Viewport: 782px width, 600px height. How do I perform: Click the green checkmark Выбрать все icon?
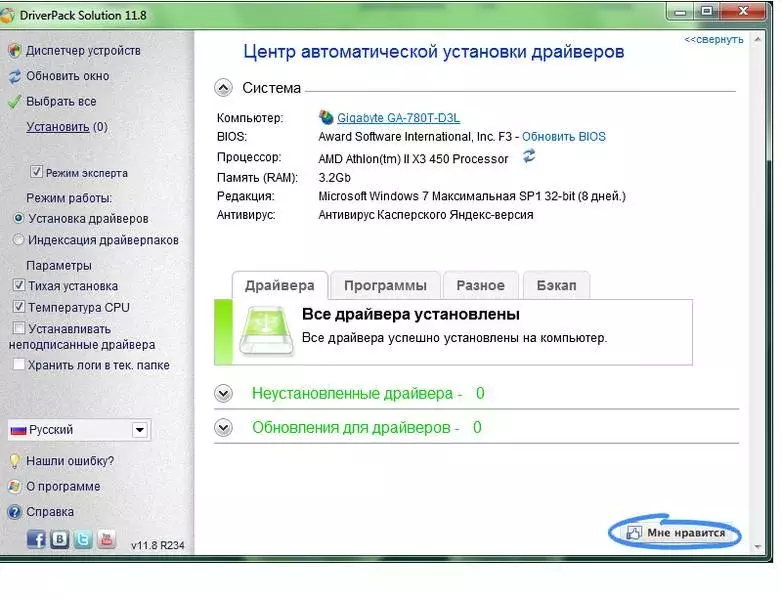coord(14,101)
